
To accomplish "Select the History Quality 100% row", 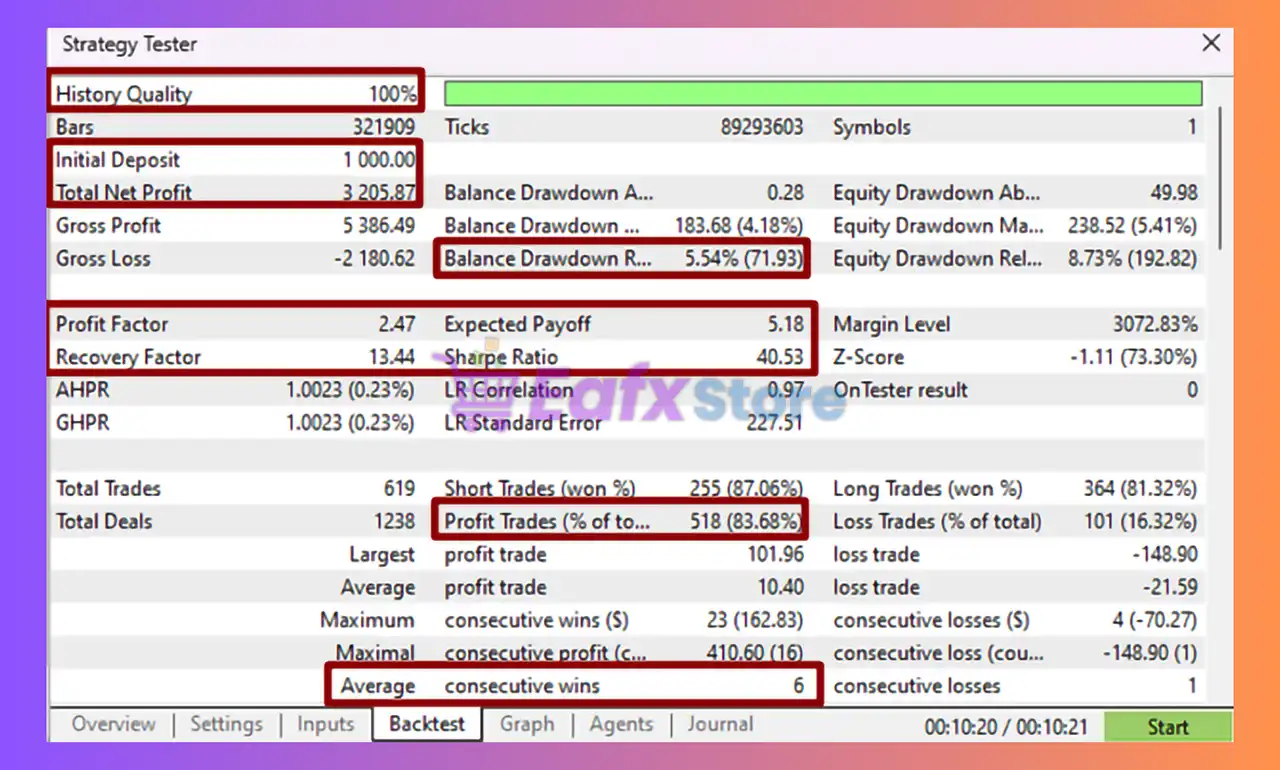I will 236,94.
